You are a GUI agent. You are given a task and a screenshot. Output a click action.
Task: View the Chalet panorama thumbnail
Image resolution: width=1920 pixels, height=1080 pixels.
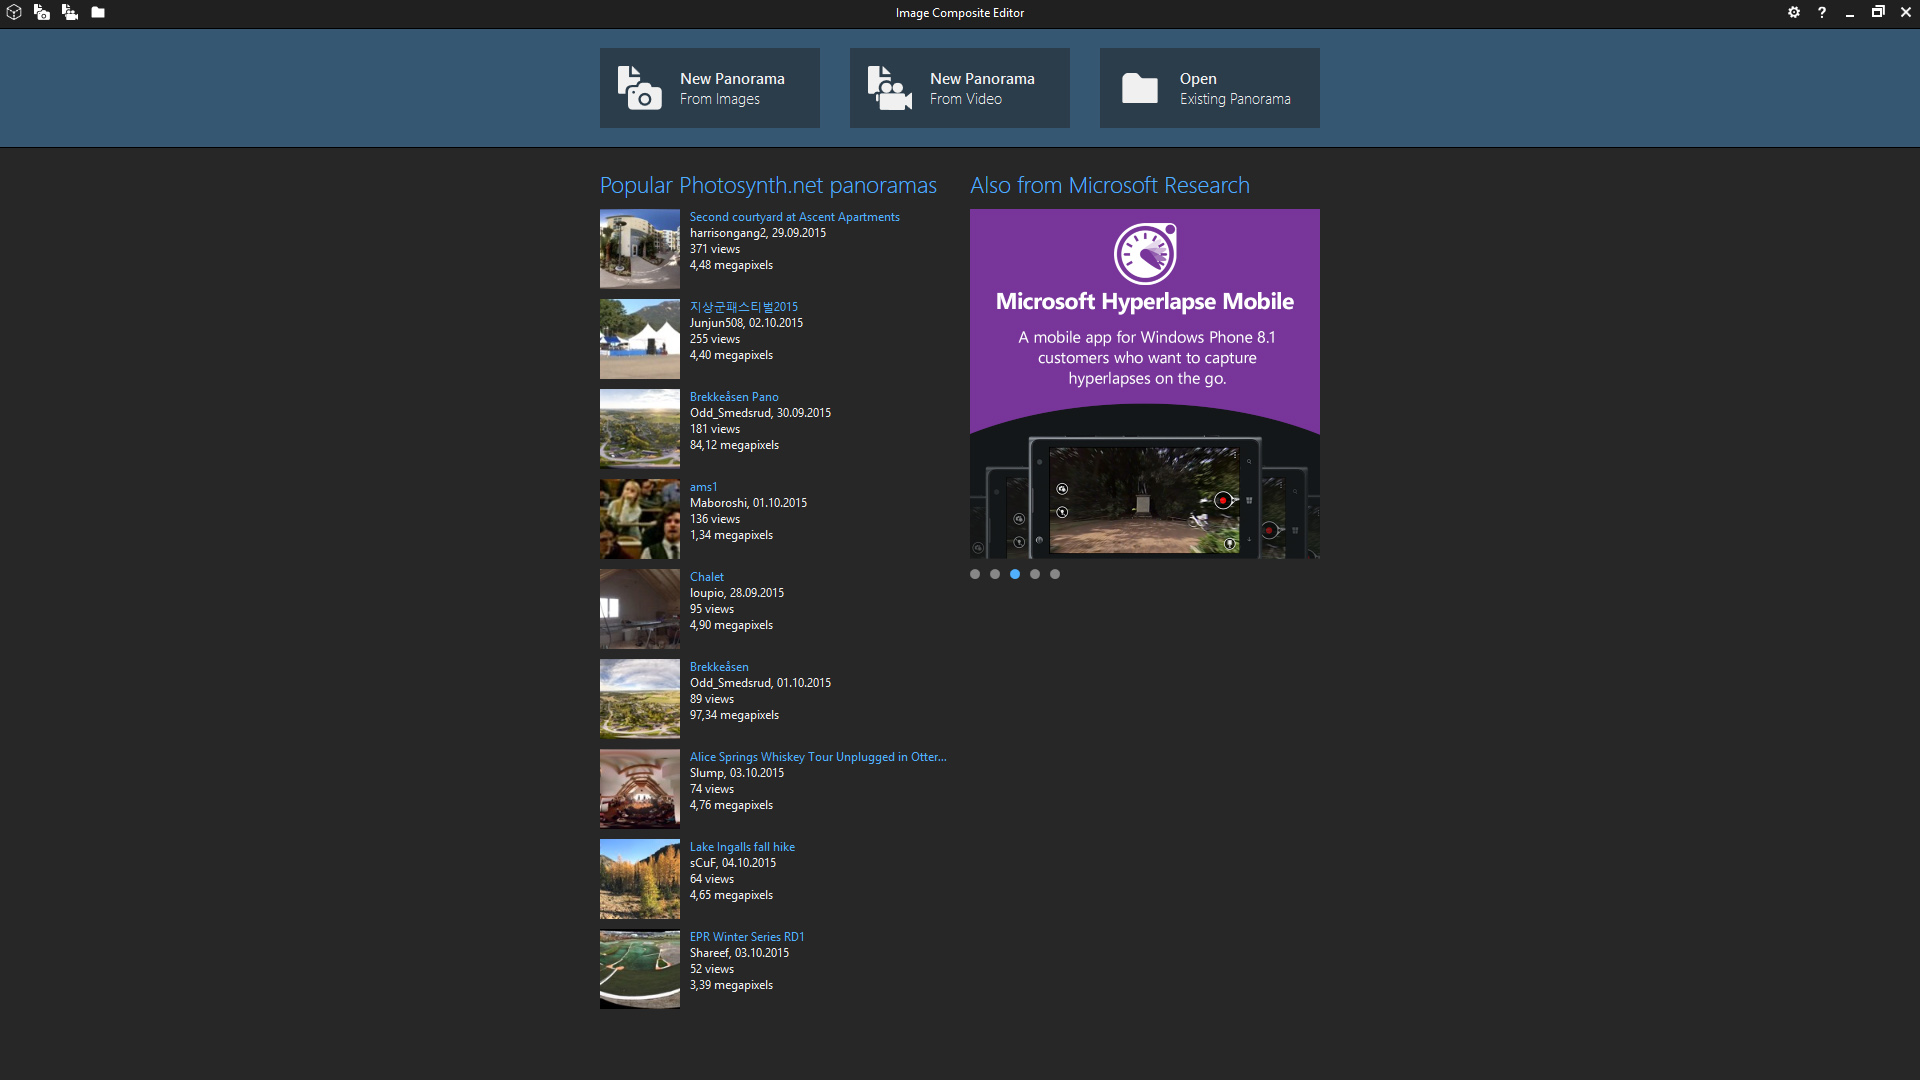pos(639,608)
